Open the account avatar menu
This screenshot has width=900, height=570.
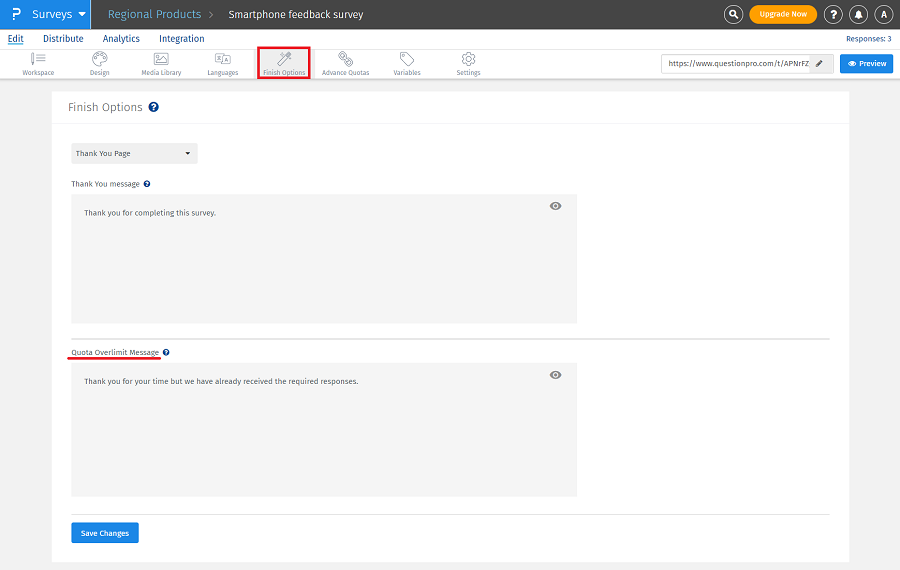(x=883, y=15)
